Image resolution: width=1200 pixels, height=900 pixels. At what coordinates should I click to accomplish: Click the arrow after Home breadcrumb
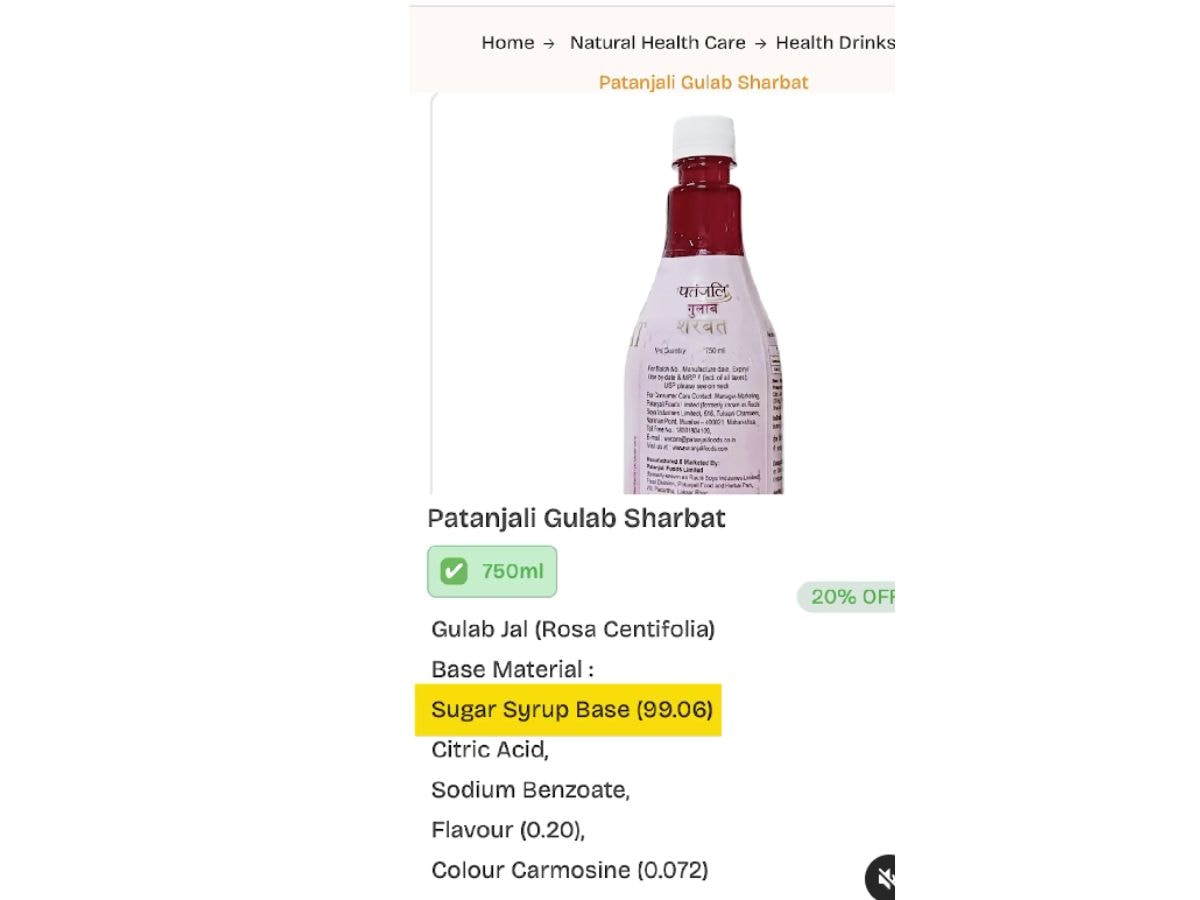coord(549,44)
